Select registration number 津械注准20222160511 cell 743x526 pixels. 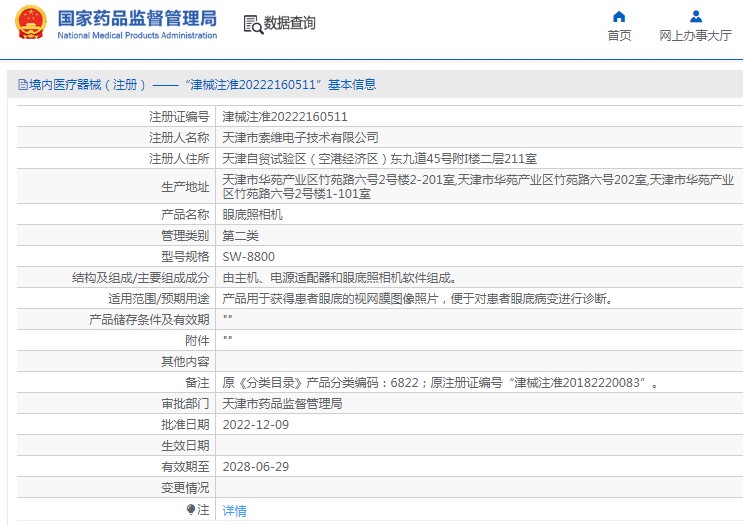pyautogui.click(x=285, y=117)
